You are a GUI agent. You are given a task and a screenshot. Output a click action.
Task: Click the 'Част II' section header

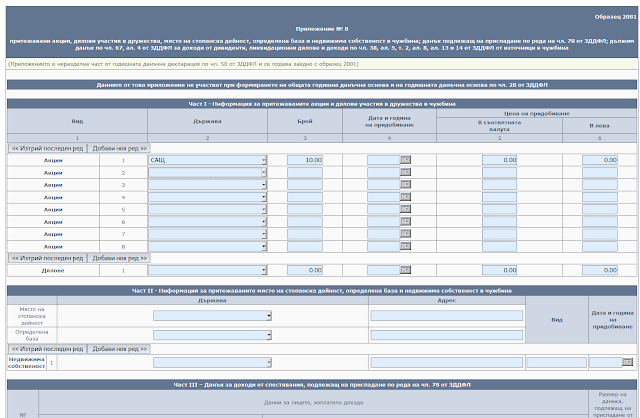pyautogui.click(x=322, y=291)
